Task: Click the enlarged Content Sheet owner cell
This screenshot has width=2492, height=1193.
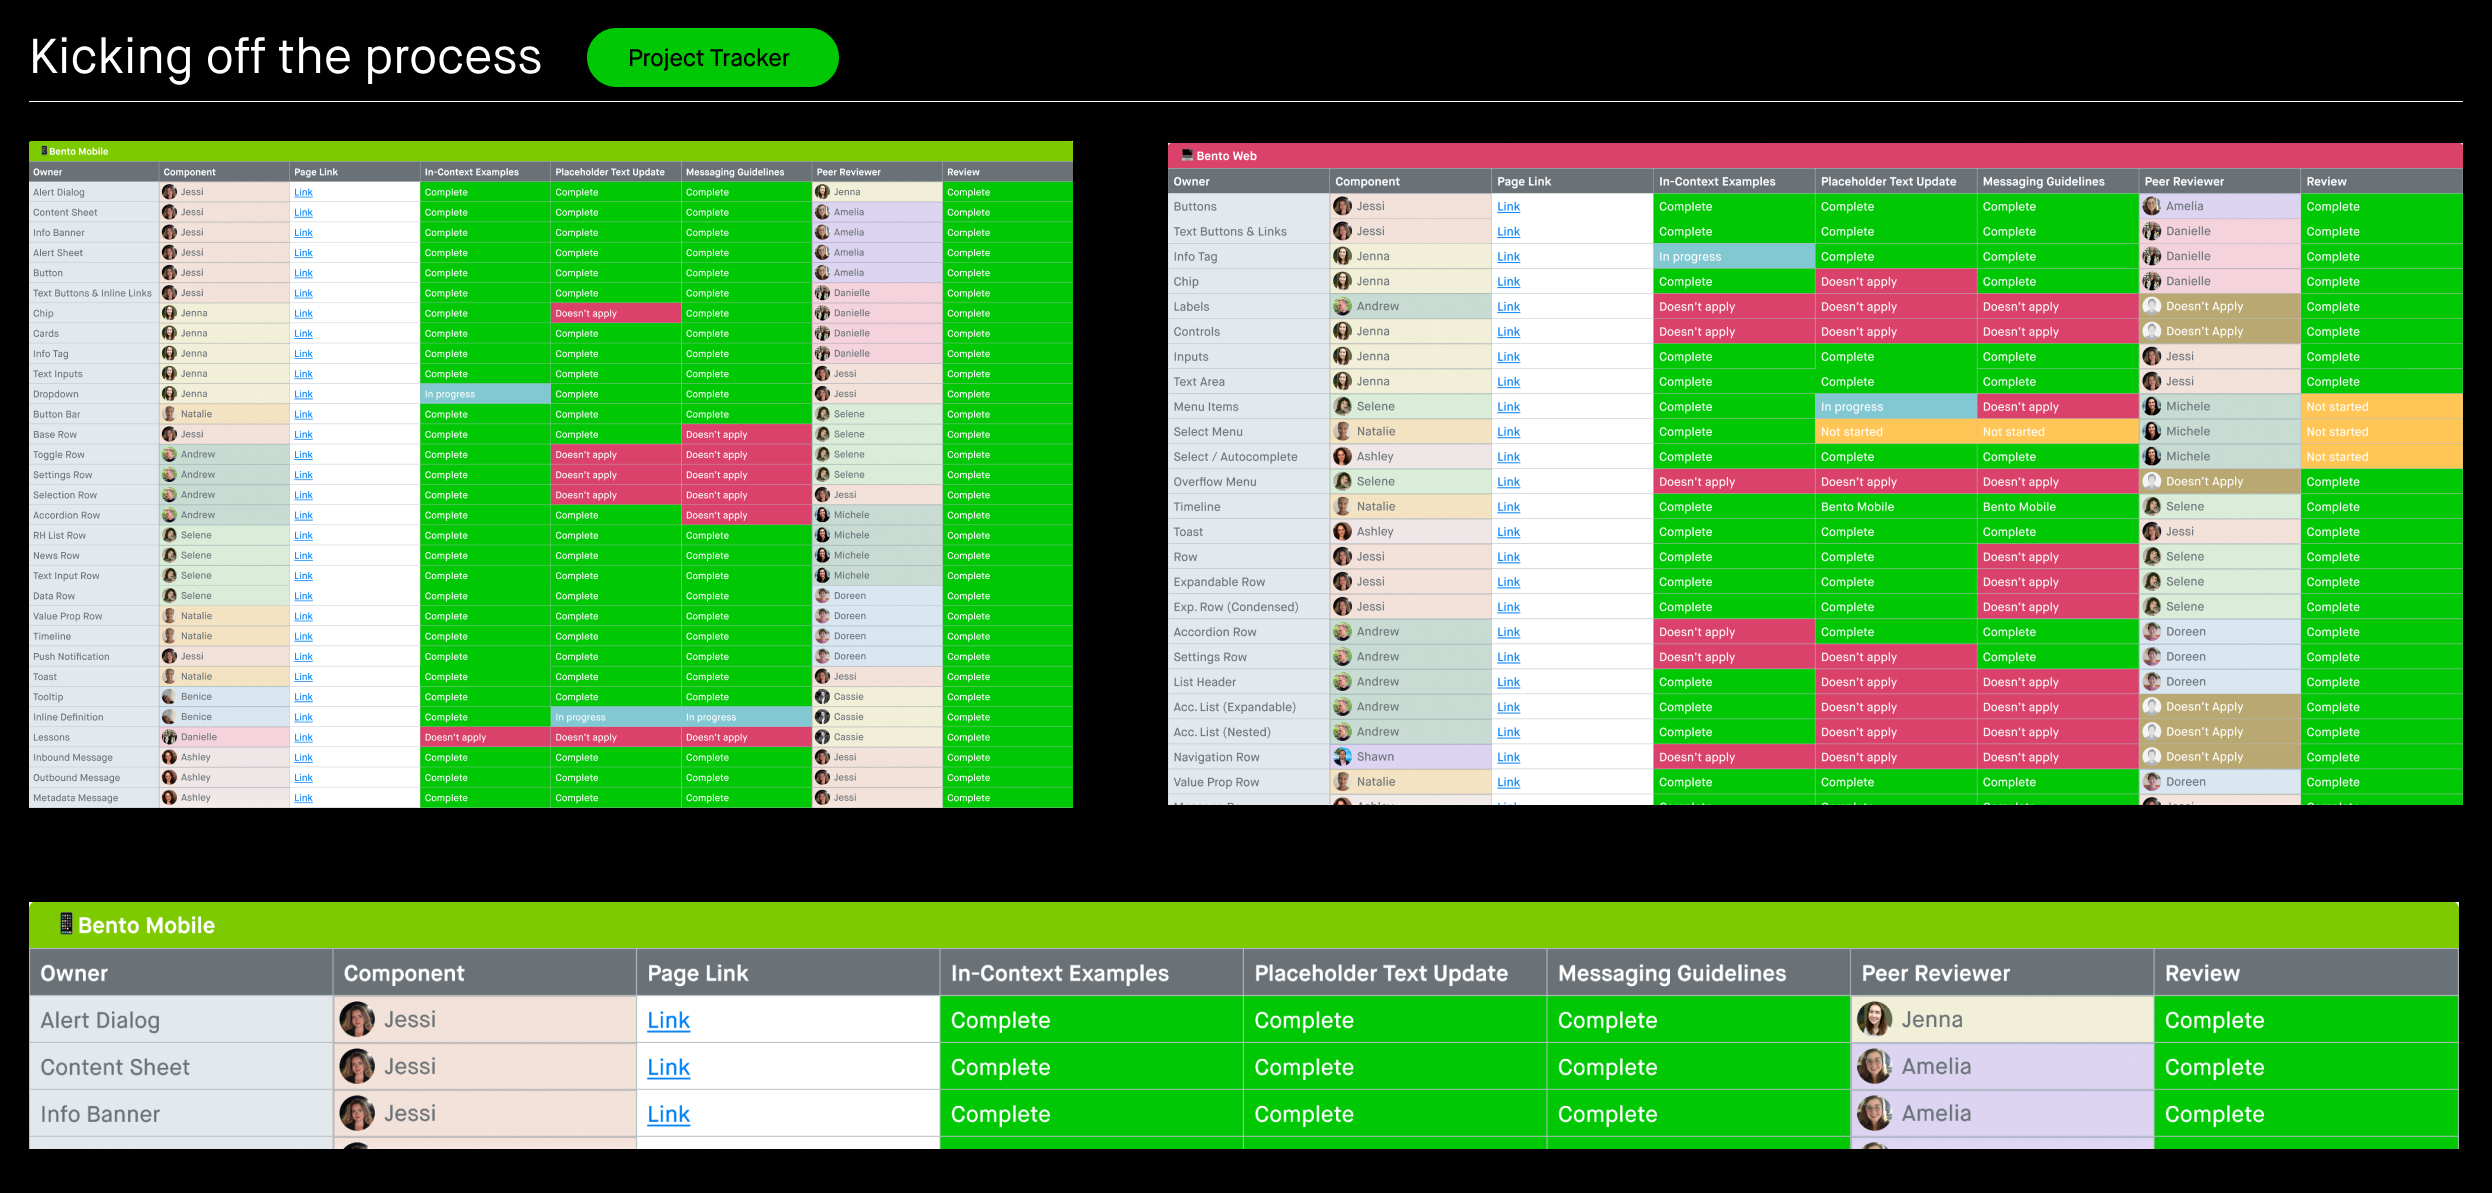Action: [180, 1067]
